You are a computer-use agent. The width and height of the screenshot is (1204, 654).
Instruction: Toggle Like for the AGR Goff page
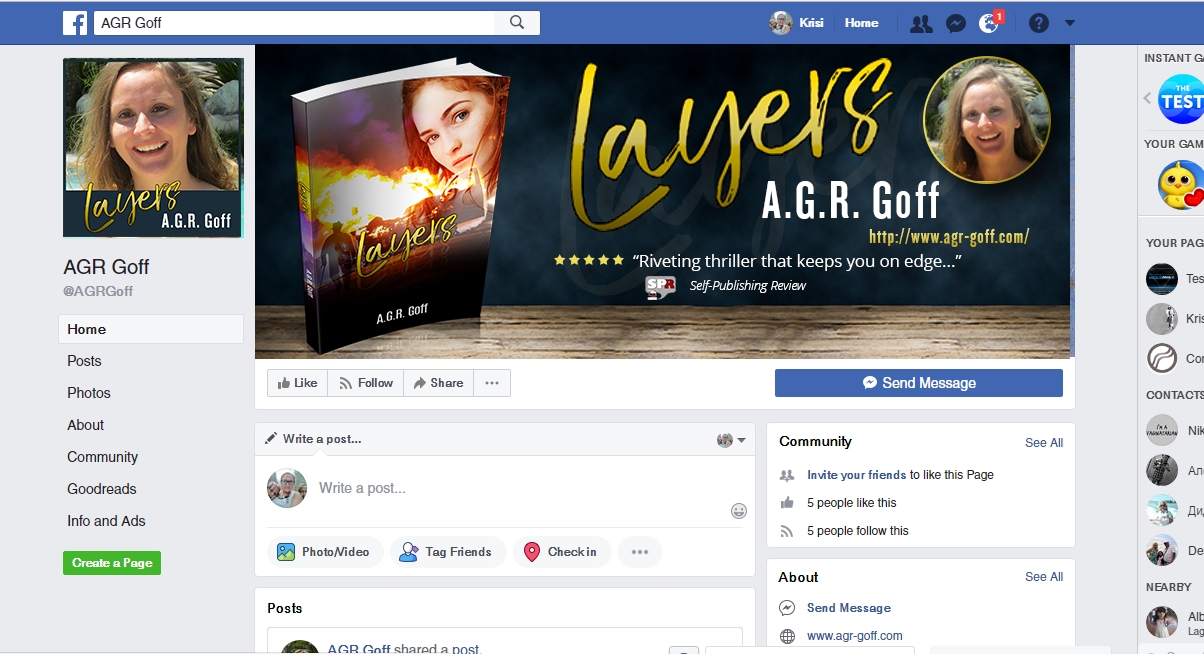tap(296, 382)
